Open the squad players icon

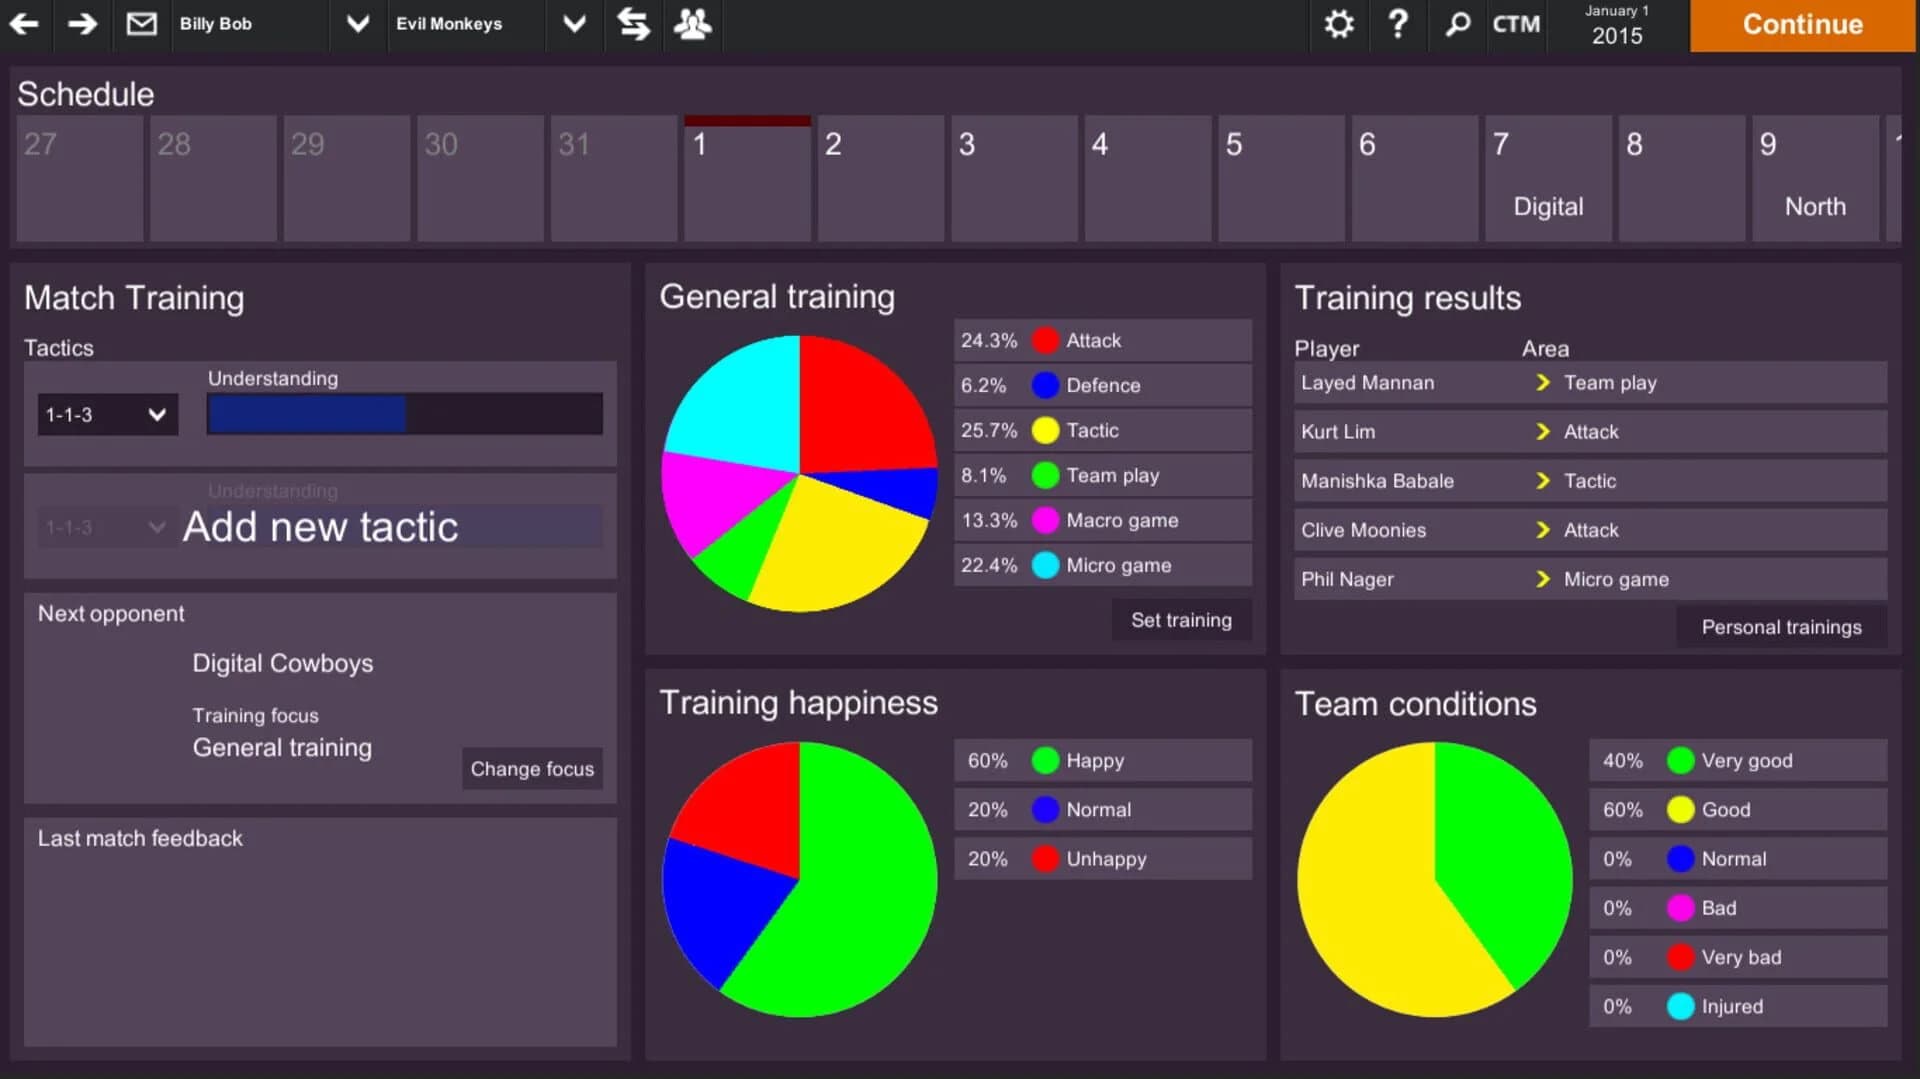(692, 24)
